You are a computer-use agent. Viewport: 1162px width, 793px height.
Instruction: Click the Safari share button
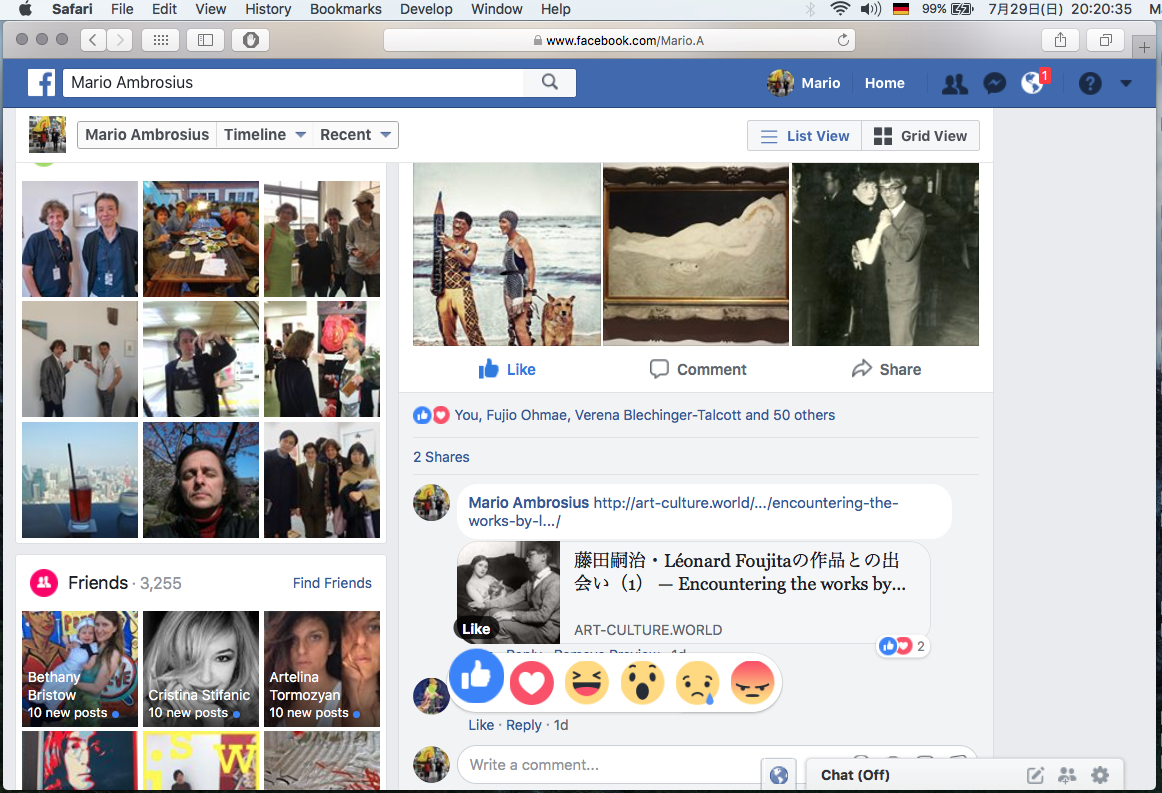pyautogui.click(x=1060, y=40)
